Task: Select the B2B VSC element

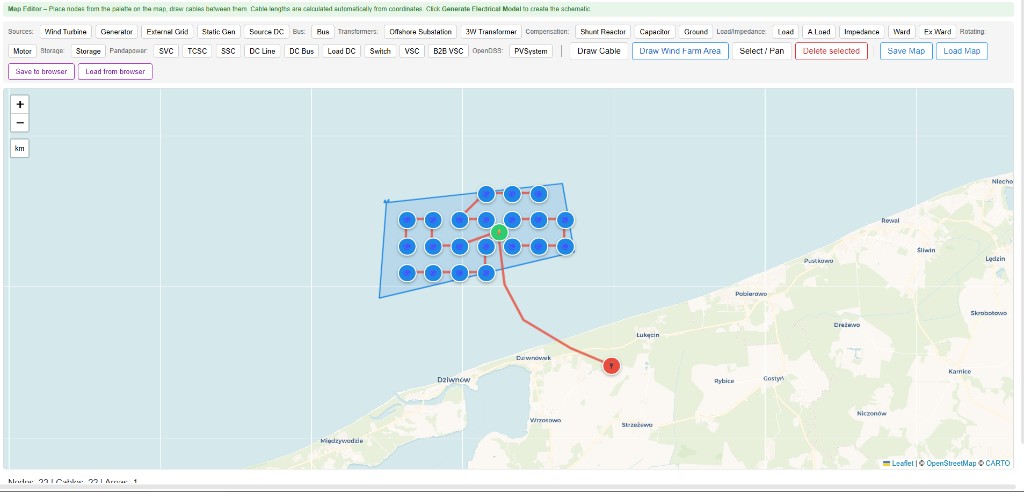Action: point(449,51)
